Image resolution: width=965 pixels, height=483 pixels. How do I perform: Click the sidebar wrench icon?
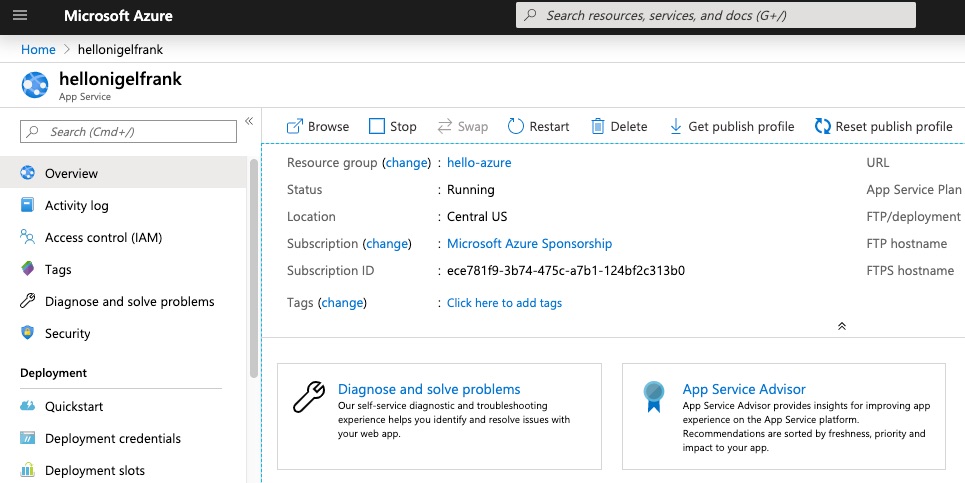(28, 301)
